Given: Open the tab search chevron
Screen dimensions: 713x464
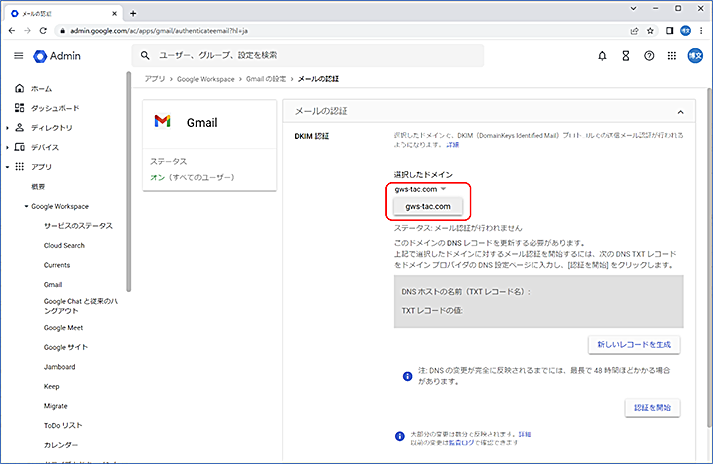Looking at the screenshot, I should click(633, 8).
